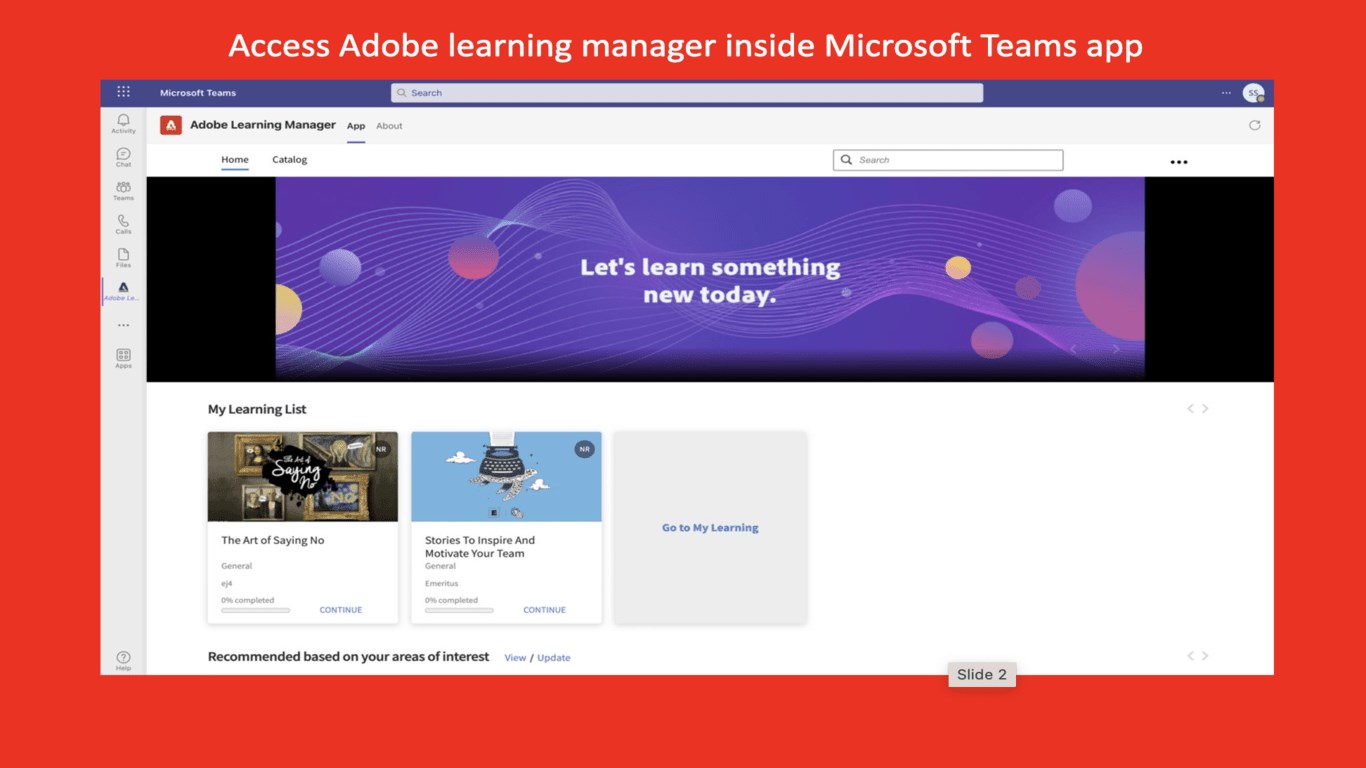Open the SS profile avatar
This screenshot has height=768, width=1366.
click(x=1253, y=93)
